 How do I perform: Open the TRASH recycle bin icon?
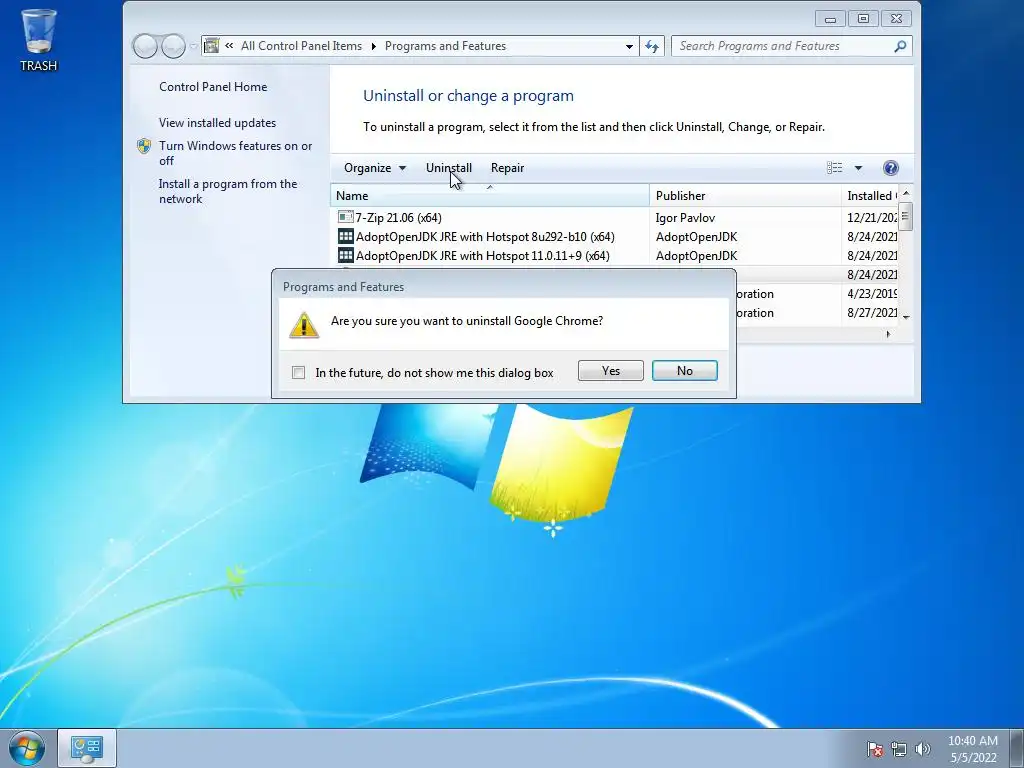coord(39,39)
